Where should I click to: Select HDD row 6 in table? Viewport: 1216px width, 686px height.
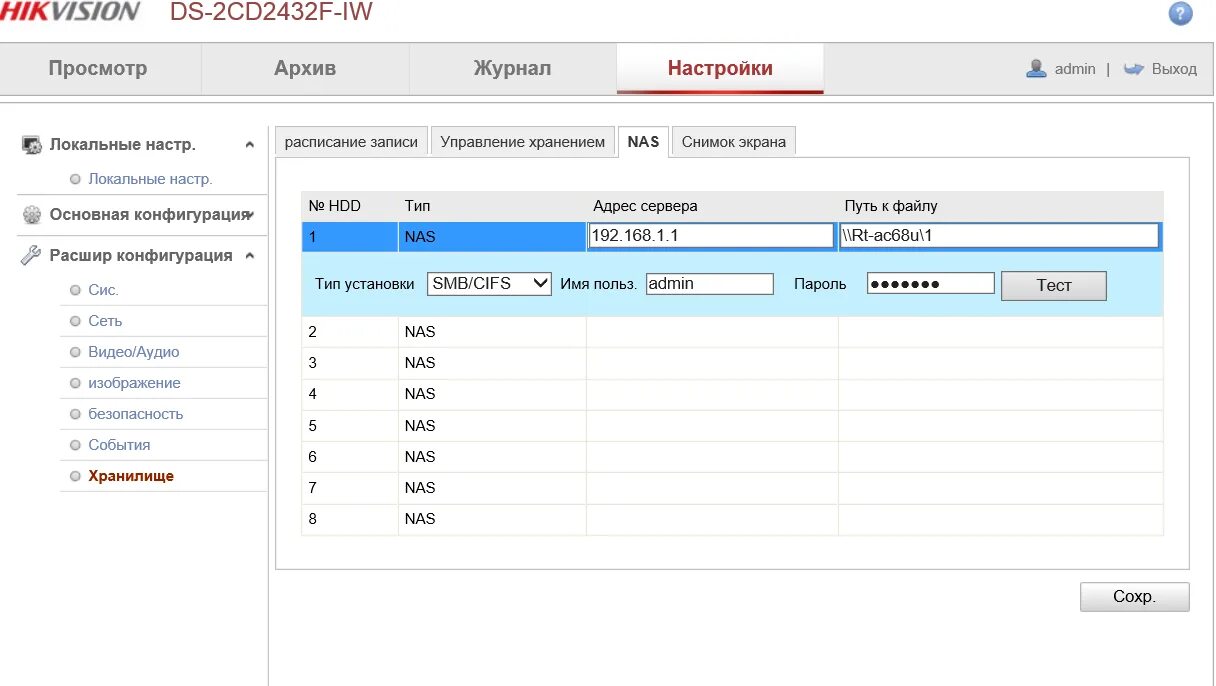(732, 456)
